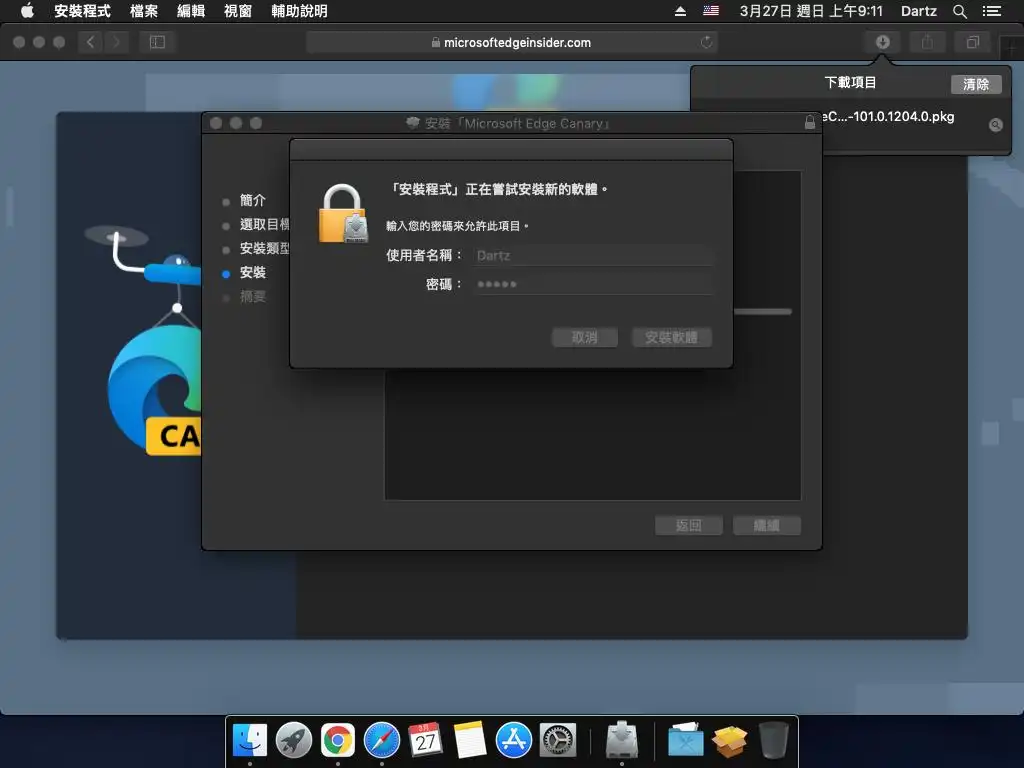Click the 密碼 password field

click(593, 284)
